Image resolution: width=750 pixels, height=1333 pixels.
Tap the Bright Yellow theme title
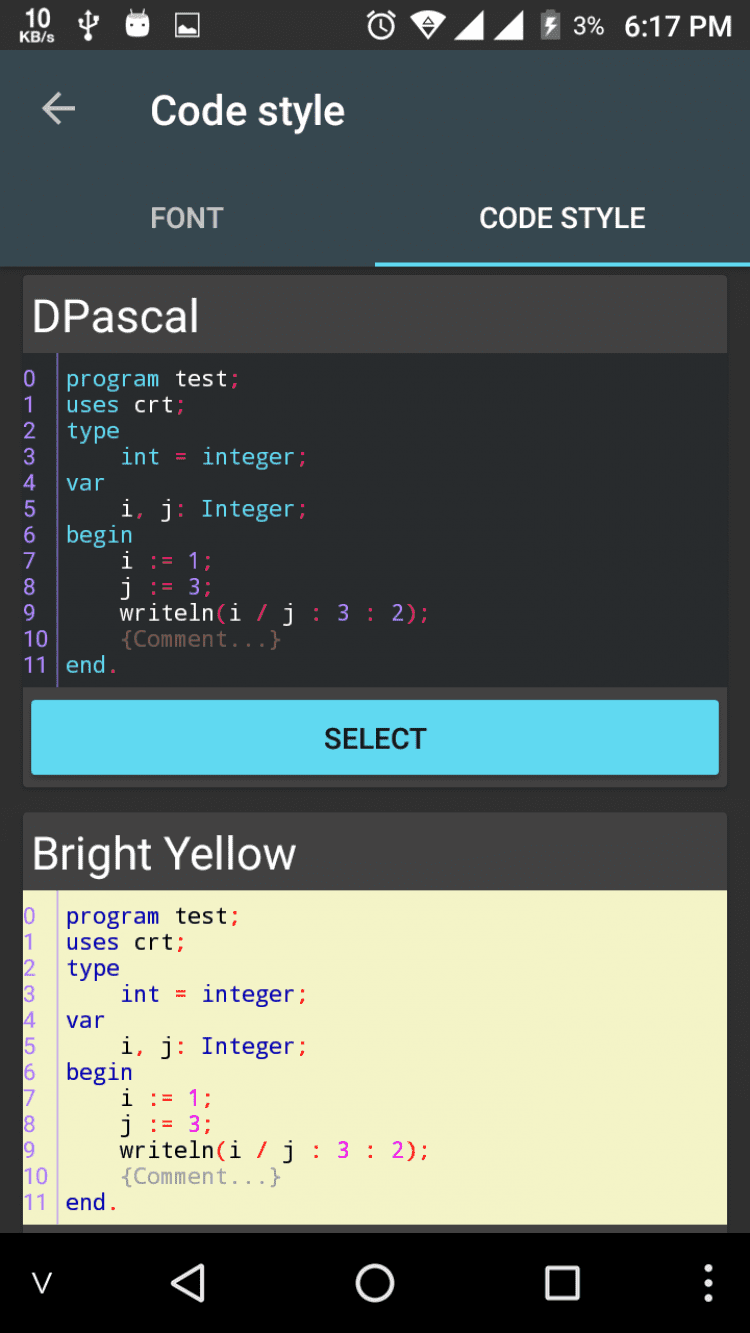click(164, 854)
